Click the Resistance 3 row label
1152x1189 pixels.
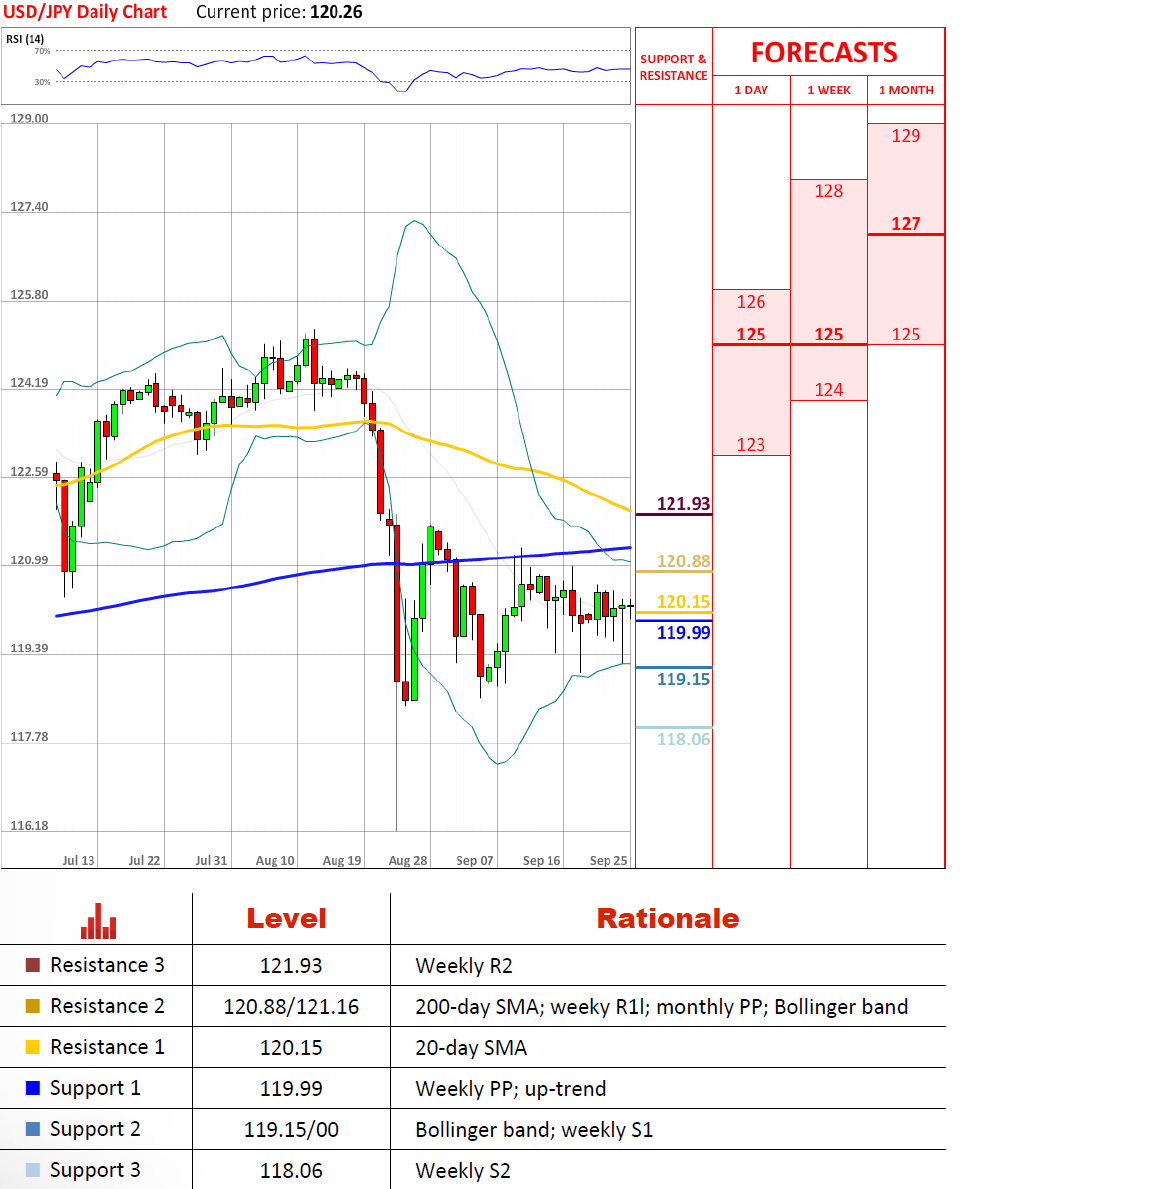point(107,965)
